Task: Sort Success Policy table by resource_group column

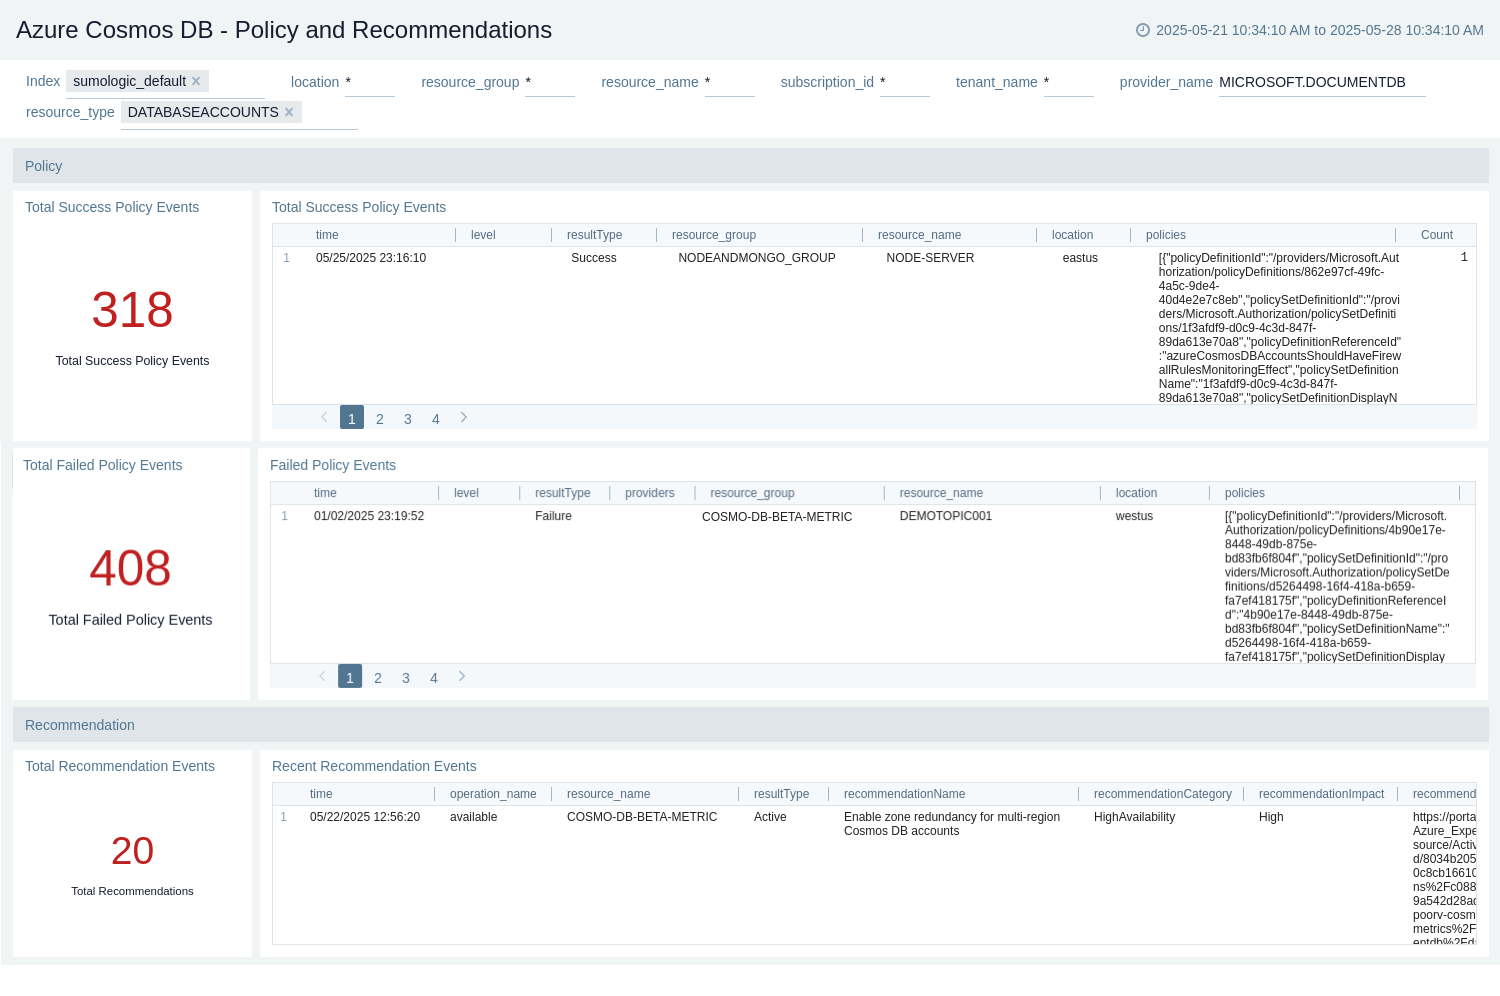Action: pyautogui.click(x=714, y=235)
